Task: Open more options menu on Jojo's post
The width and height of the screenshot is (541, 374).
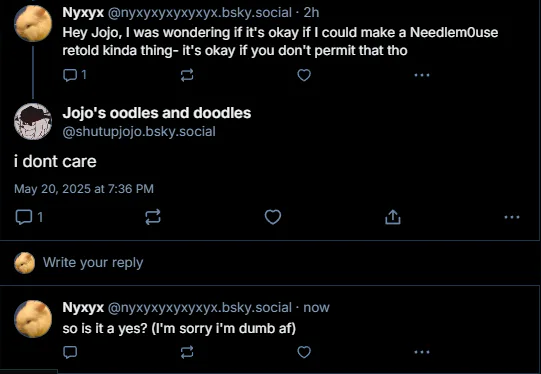Action: [512, 217]
